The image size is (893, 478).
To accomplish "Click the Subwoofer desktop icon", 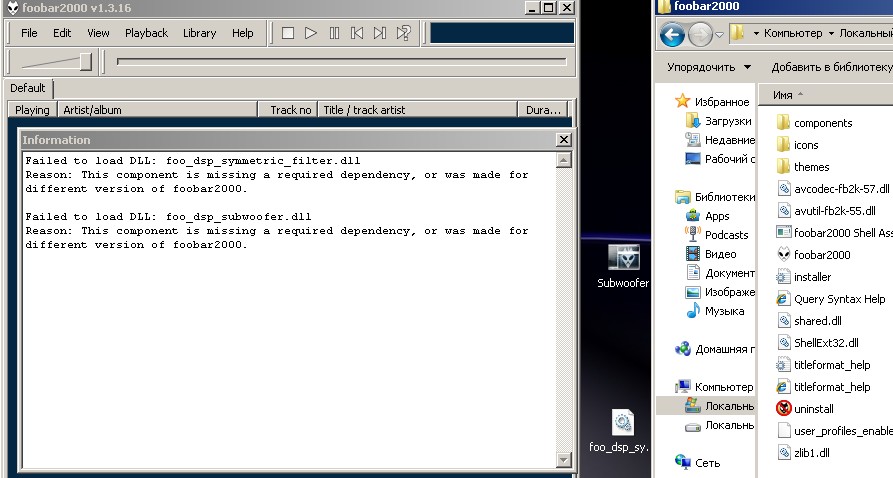I will pos(622,265).
